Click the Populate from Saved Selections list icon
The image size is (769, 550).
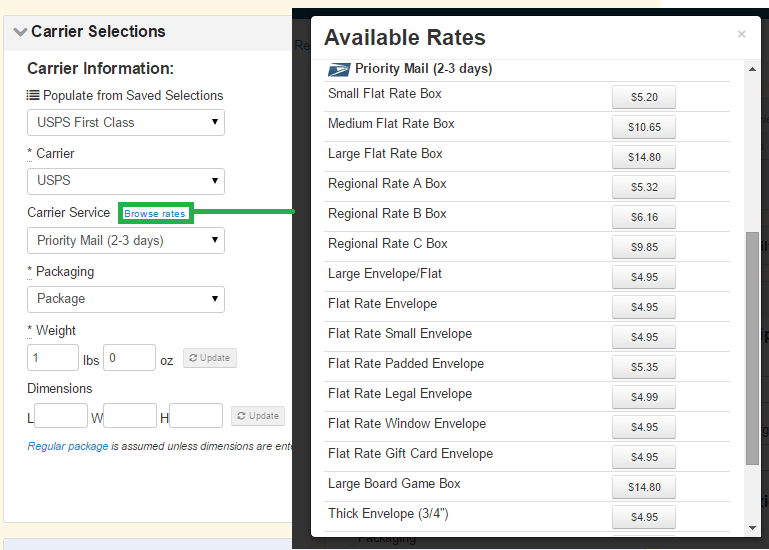[33, 96]
